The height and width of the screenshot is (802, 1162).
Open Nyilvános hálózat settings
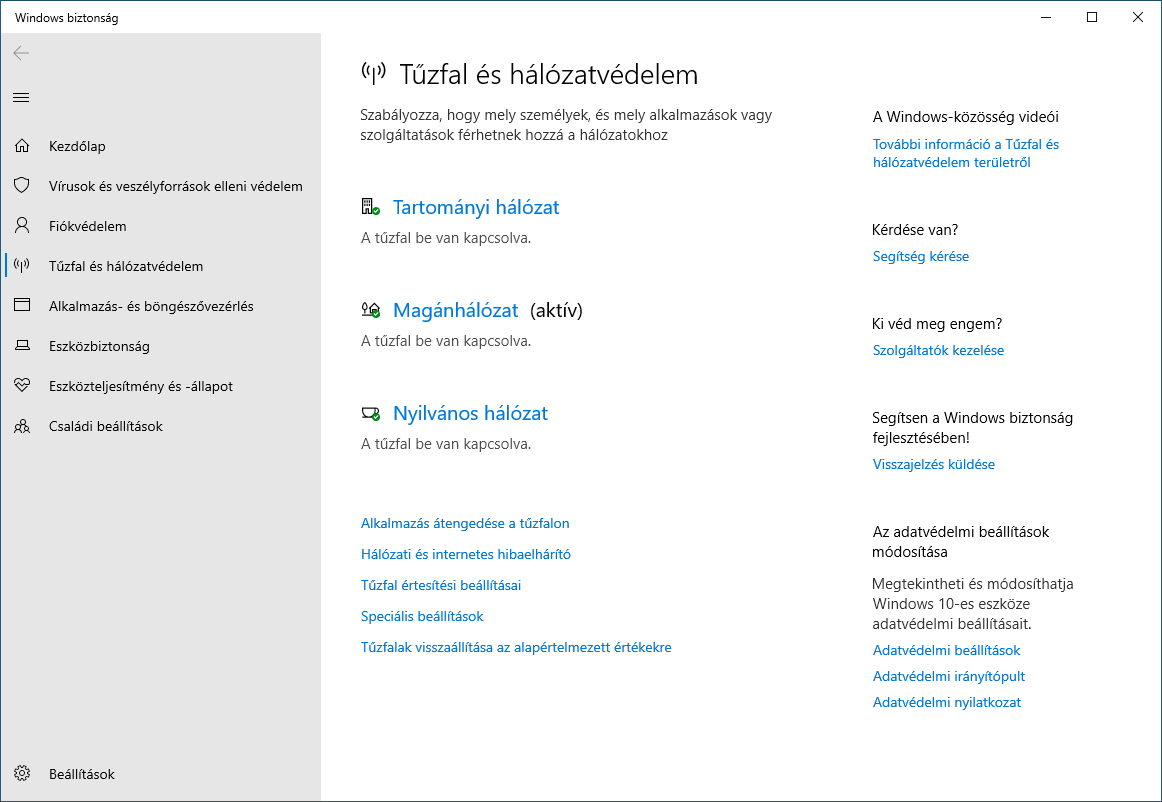coord(470,413)
